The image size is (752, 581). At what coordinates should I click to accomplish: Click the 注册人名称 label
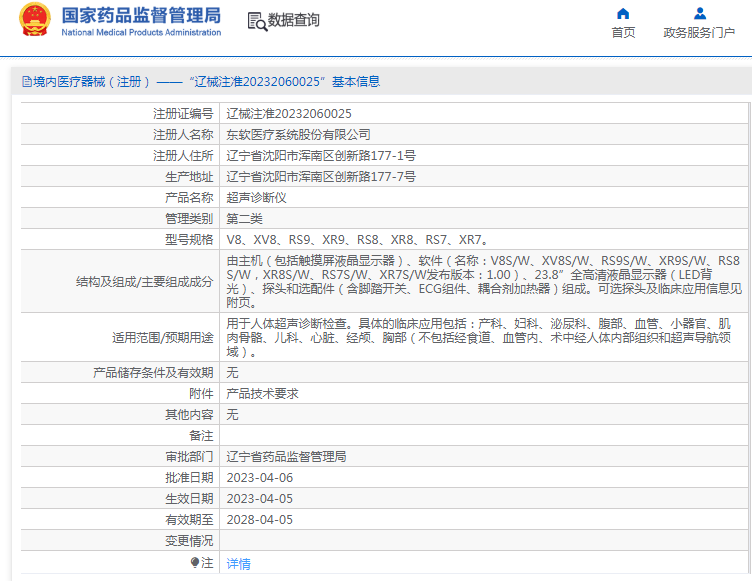tap(183, 135)
